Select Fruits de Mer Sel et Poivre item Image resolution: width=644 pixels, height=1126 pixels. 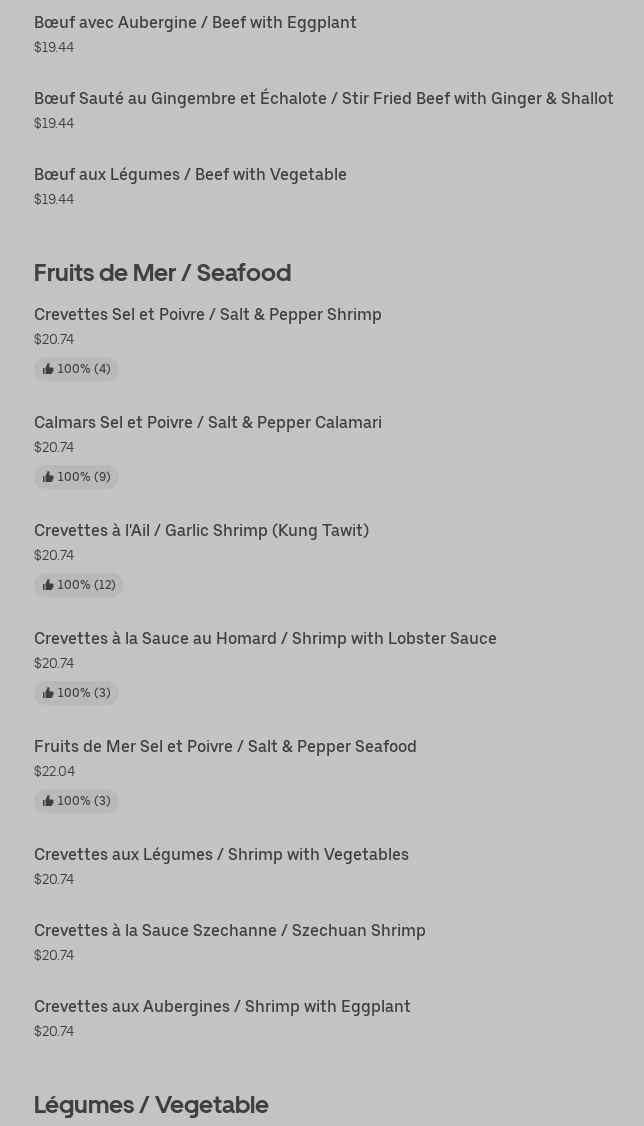coord(225,746)
